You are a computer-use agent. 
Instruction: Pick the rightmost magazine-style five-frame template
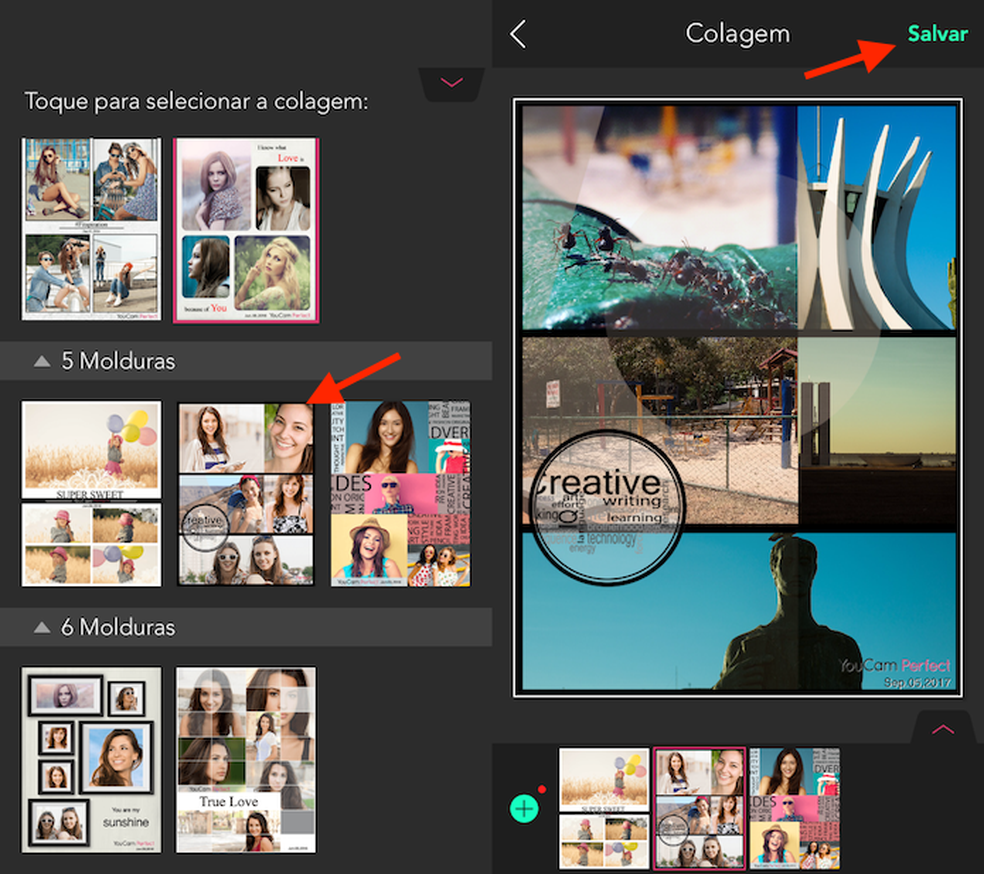click(x=398, y=491)
